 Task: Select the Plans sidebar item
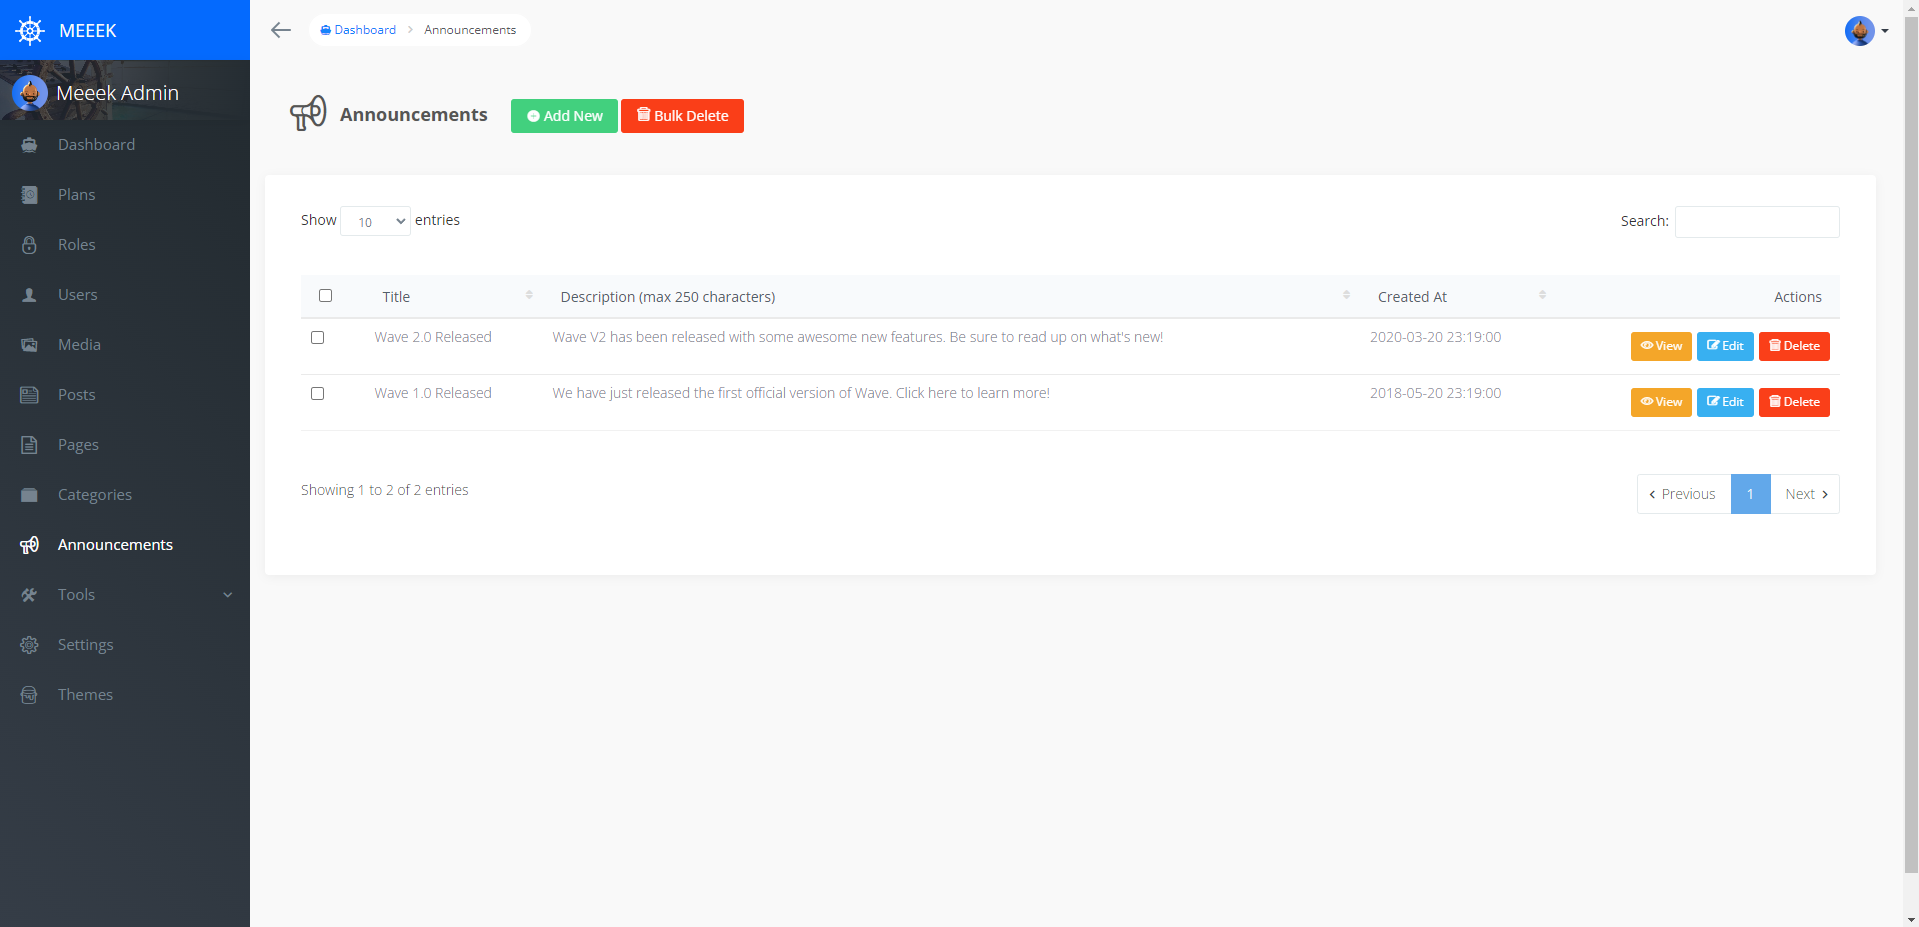pos(77,194)
